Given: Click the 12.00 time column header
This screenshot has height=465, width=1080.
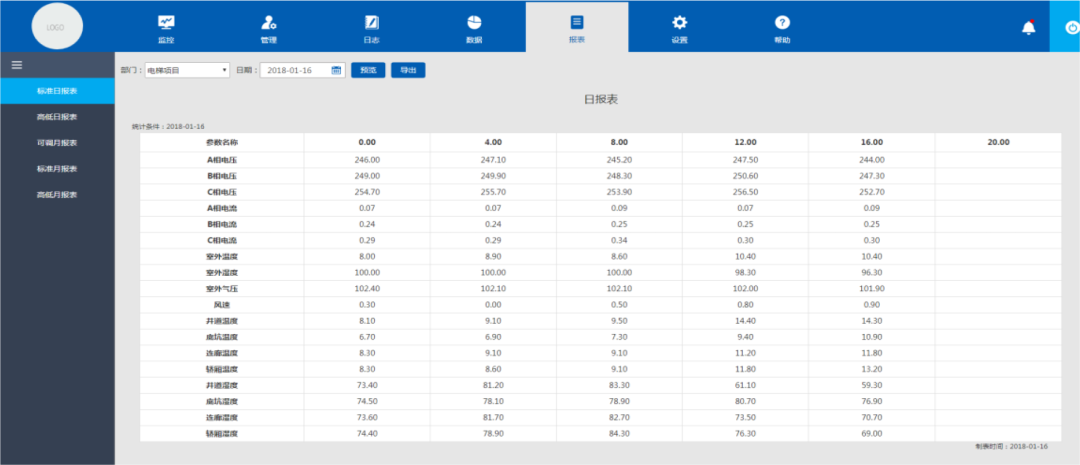Looking at the screenshot, I should pos(745,143).
